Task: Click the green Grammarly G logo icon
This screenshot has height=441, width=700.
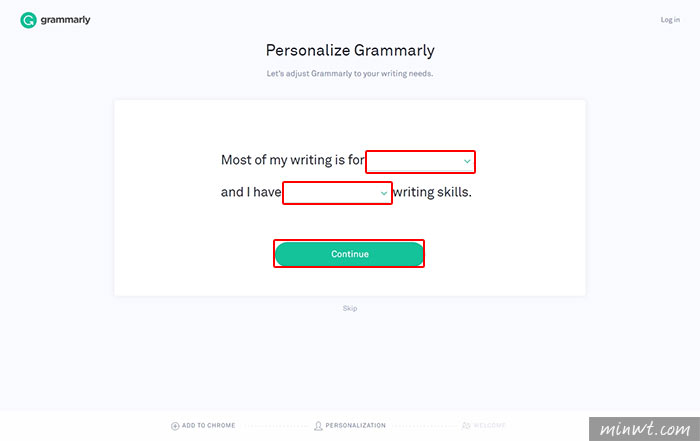Action: pyautogui.click(x=28, y=20)
